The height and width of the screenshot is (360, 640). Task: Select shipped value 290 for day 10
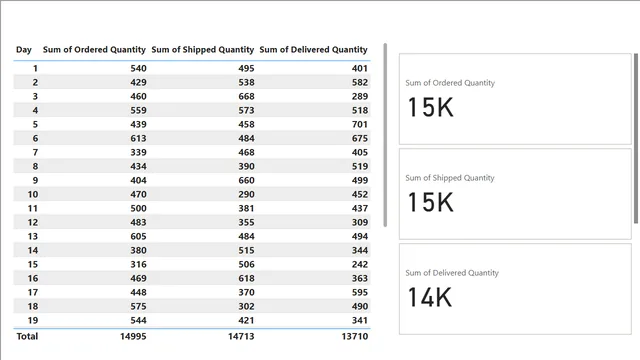tap(246, 194)
